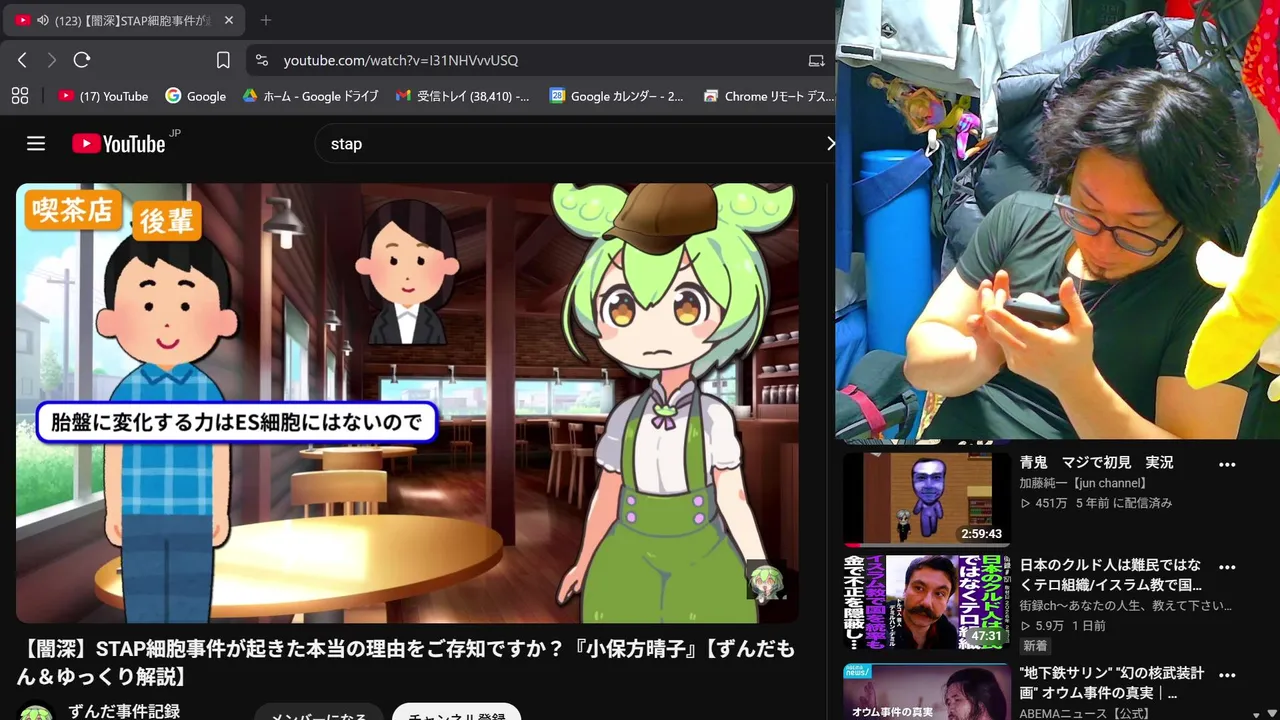Click the cast/screen icon in address bar
Screen dimensions: 1280x720
pyautogui.click(x=817, y=60)
